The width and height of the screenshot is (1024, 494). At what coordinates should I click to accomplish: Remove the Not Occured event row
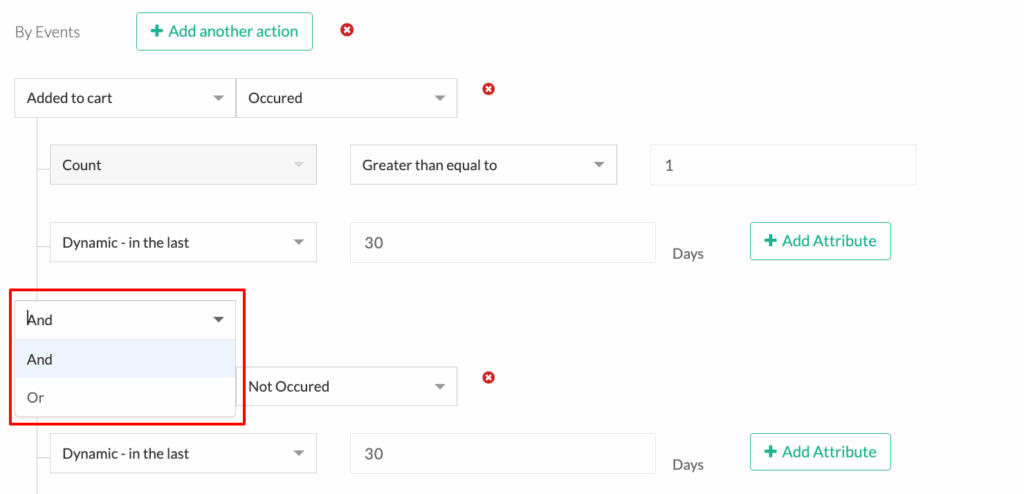(489, 377)
